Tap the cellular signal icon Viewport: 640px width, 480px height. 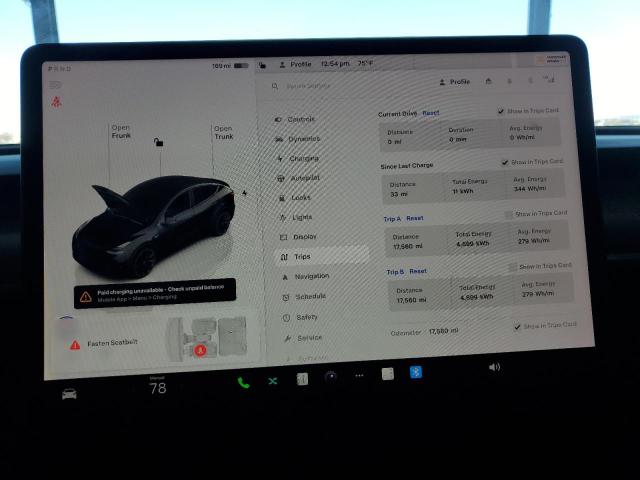550,80
